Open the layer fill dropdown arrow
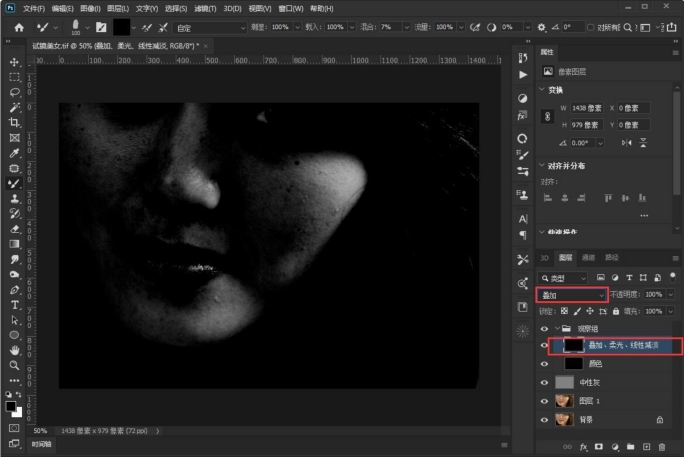 670,311
